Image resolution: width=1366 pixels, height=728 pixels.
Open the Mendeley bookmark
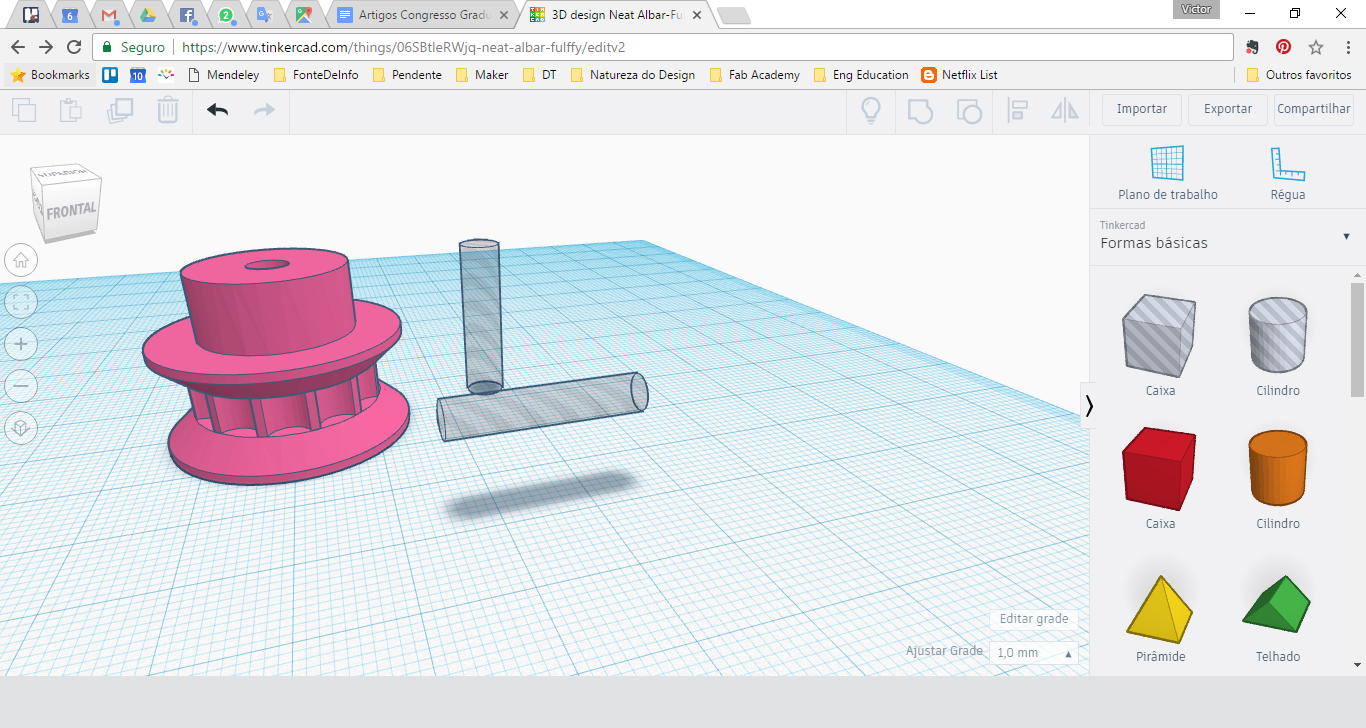tap(223, 75)
